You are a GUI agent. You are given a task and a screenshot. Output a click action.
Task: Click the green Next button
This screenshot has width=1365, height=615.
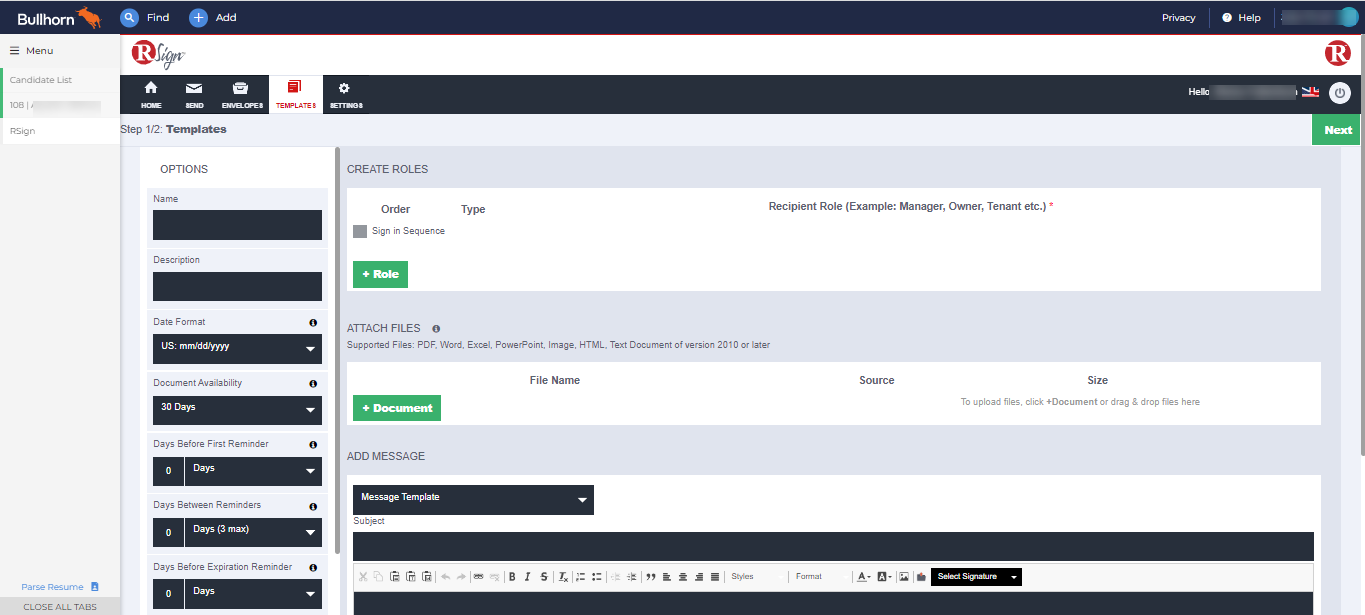(x=1337, y=130)
